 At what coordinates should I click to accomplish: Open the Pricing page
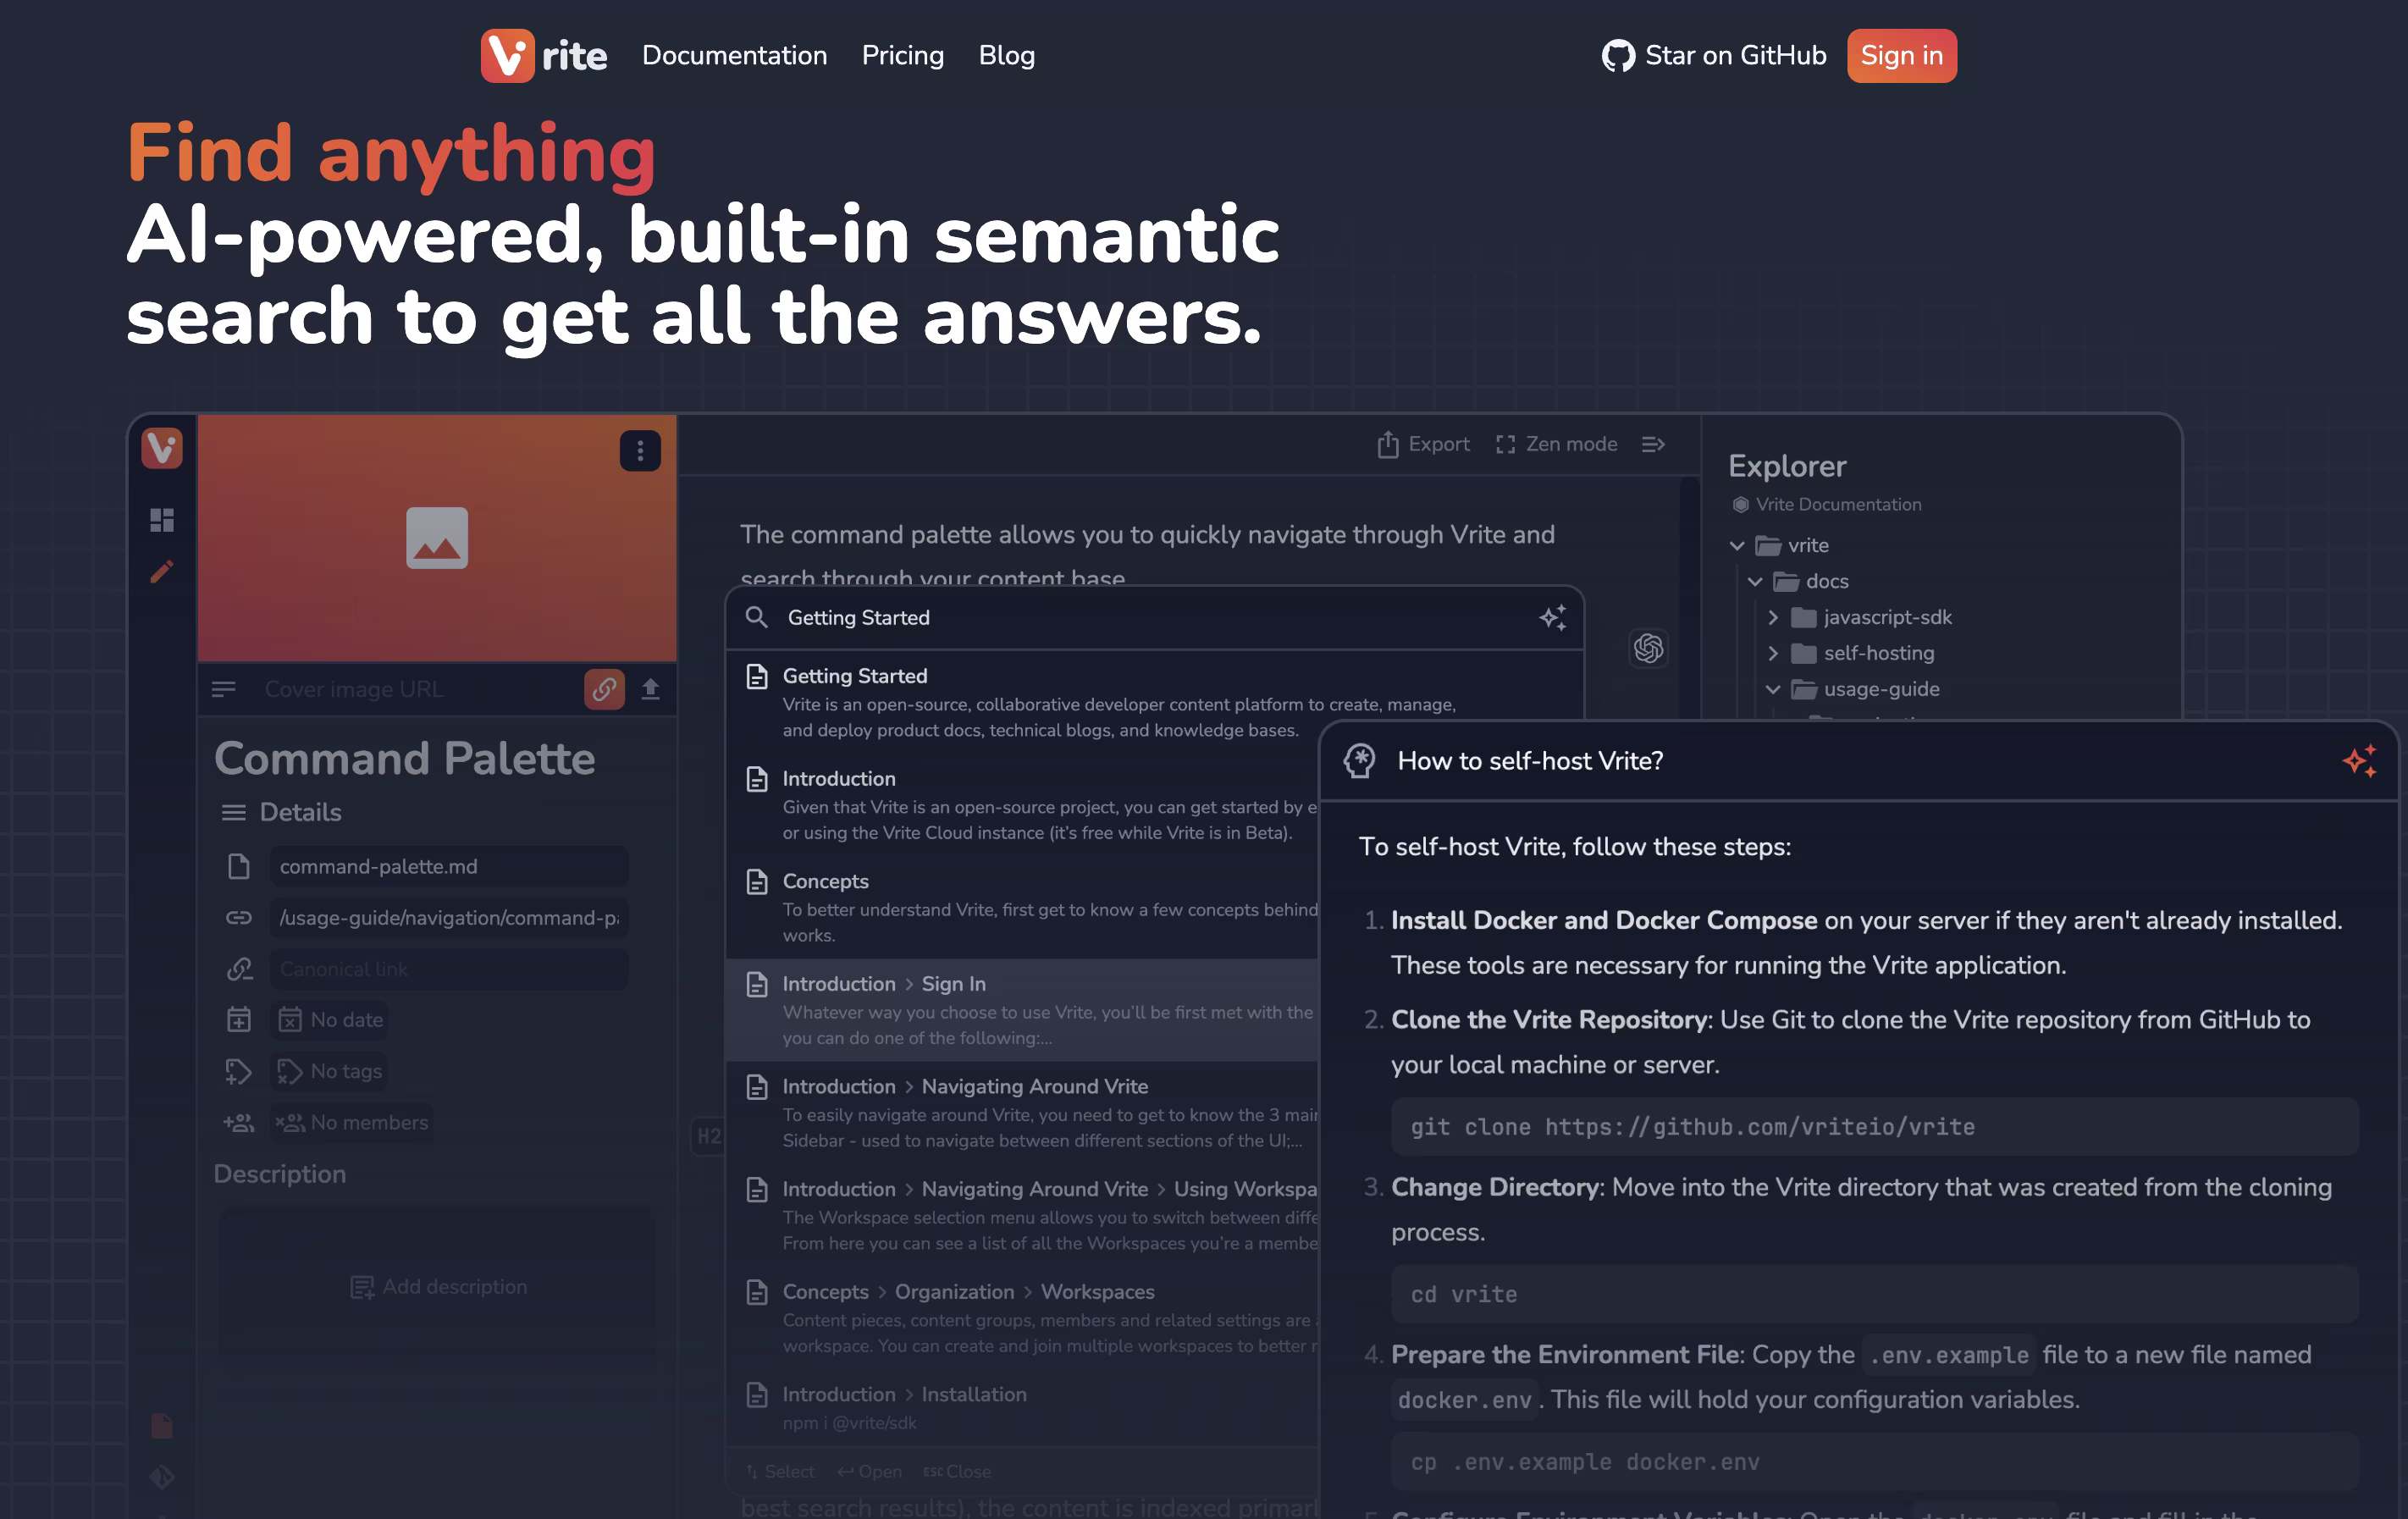[x=902, y=55]
